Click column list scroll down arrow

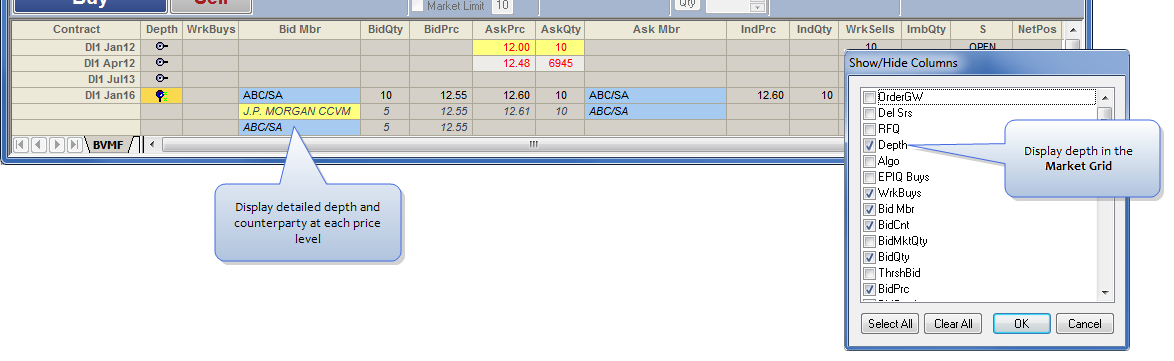[x=1104, y=293]
